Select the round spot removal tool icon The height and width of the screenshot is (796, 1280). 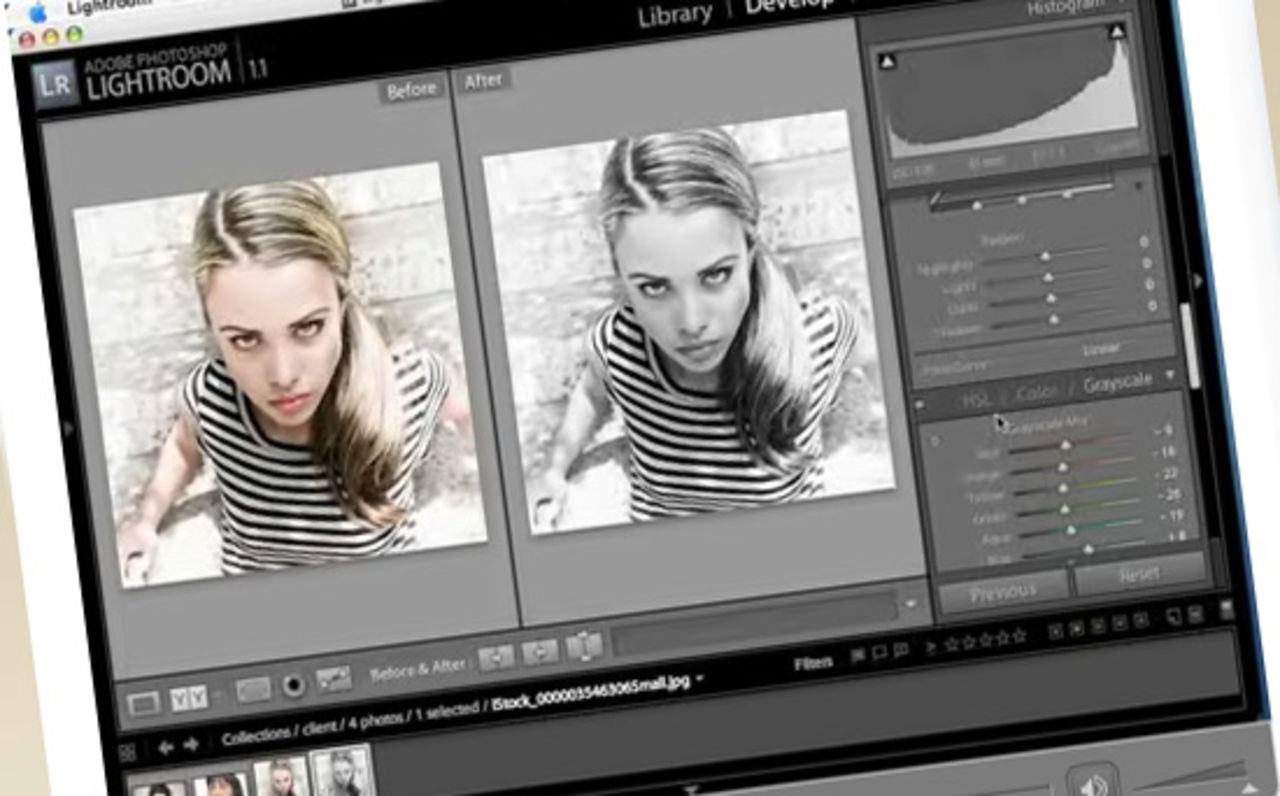pyautogui.click(x=293, y=686)
